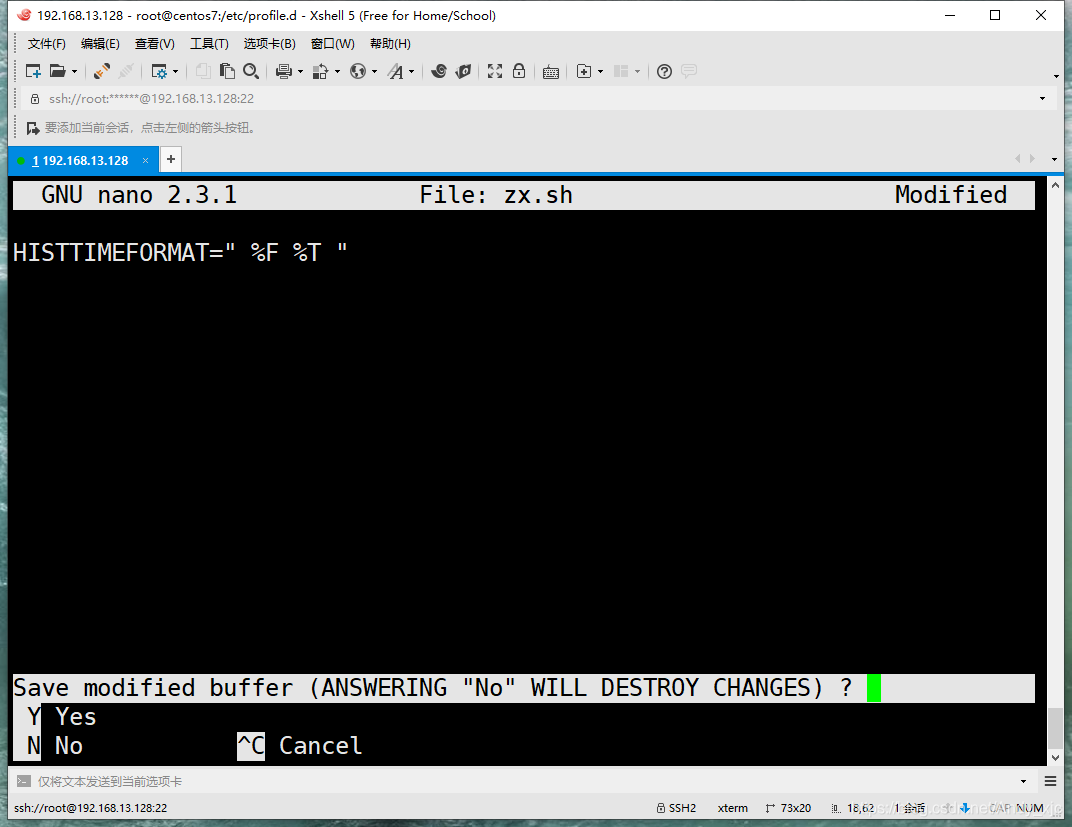This screenshot has height=827, width=1072.
Task: Click the color scheme icon
Action: point(320,71)
